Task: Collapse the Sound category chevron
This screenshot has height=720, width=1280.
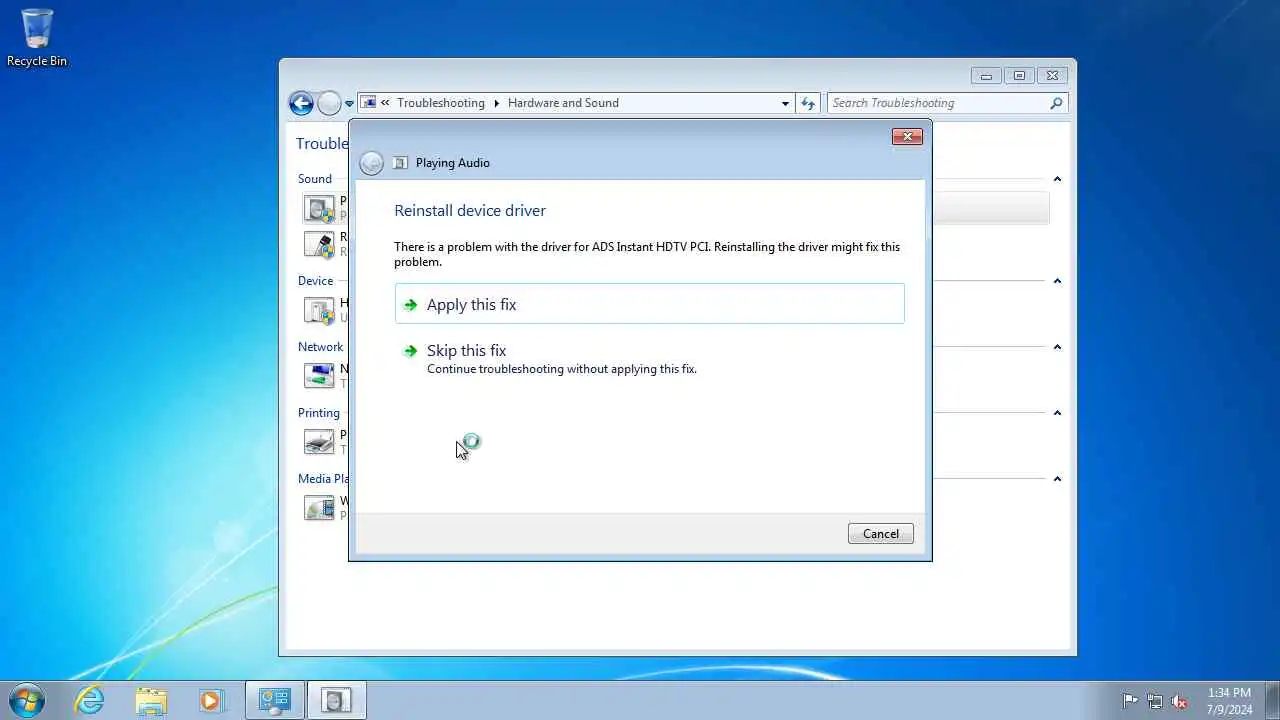Action: click(x=1057, y=179)
